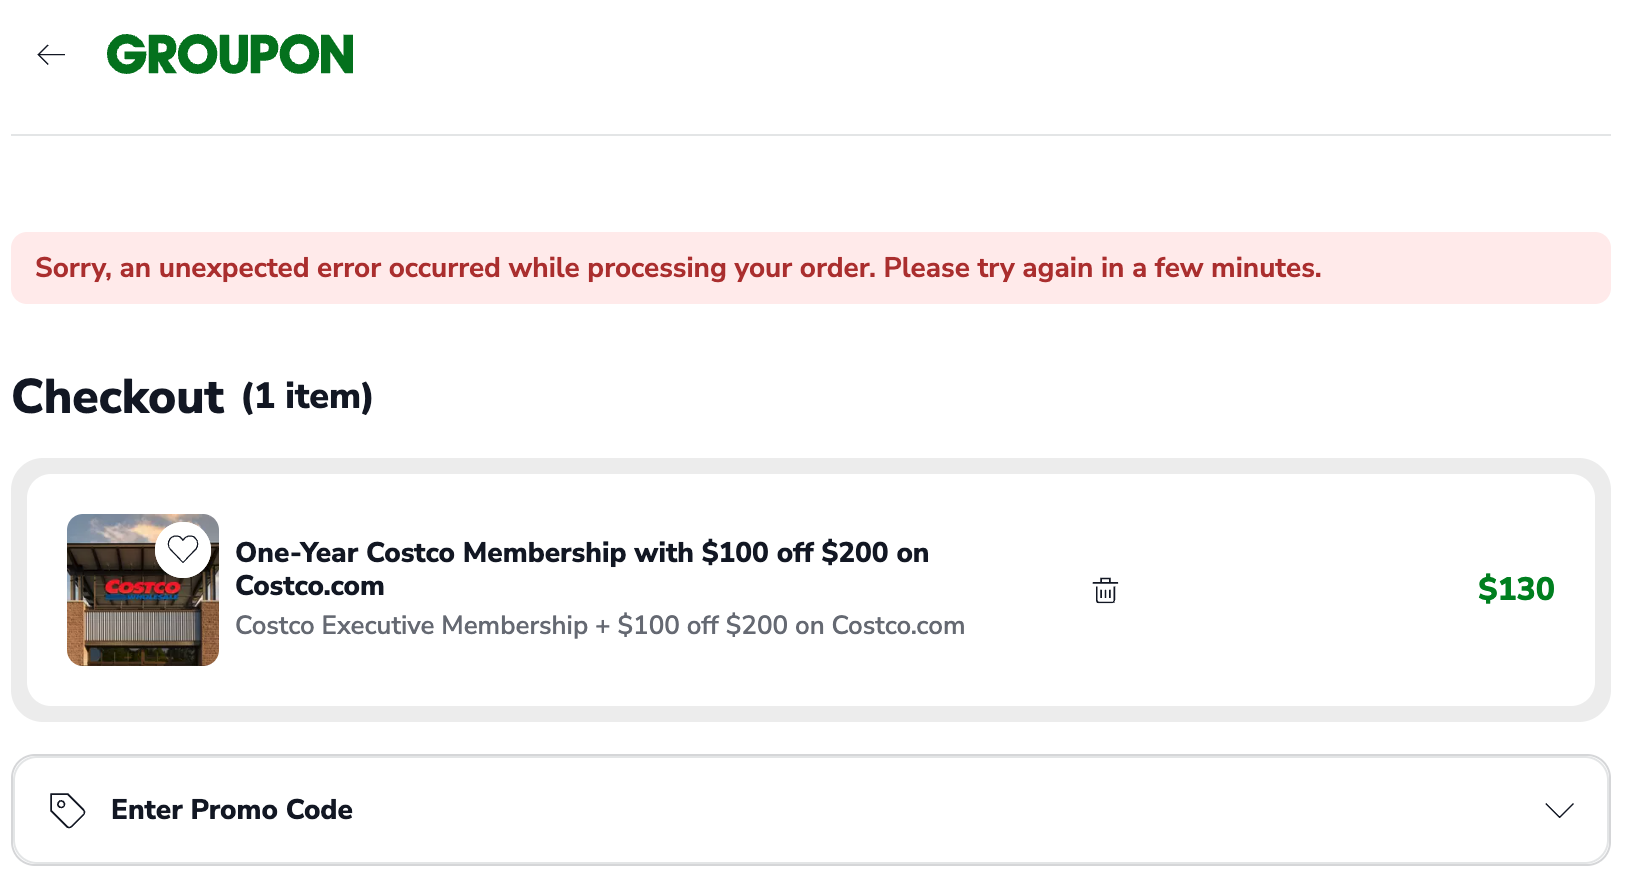Image resolution: width=1634 pixels, height=894 pixels.
Task: Save Costco deal with heart icon
Action: coord(183,549)
